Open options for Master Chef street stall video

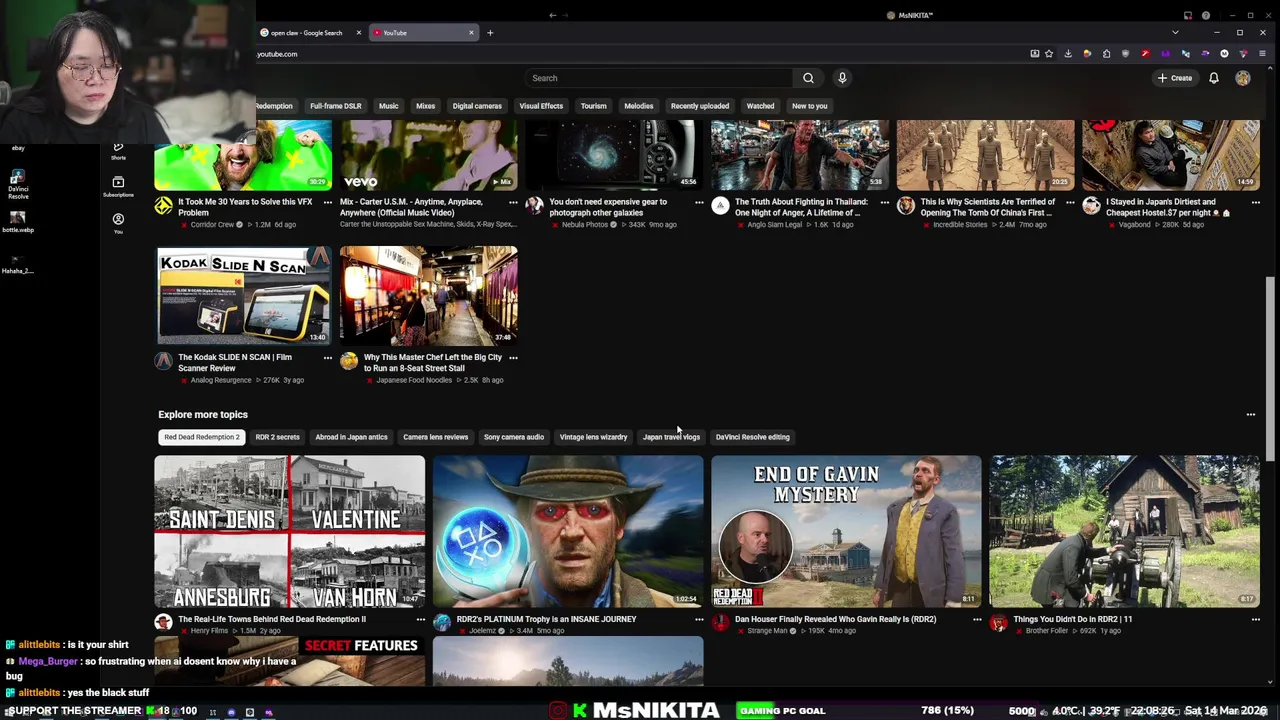[513, 358]
